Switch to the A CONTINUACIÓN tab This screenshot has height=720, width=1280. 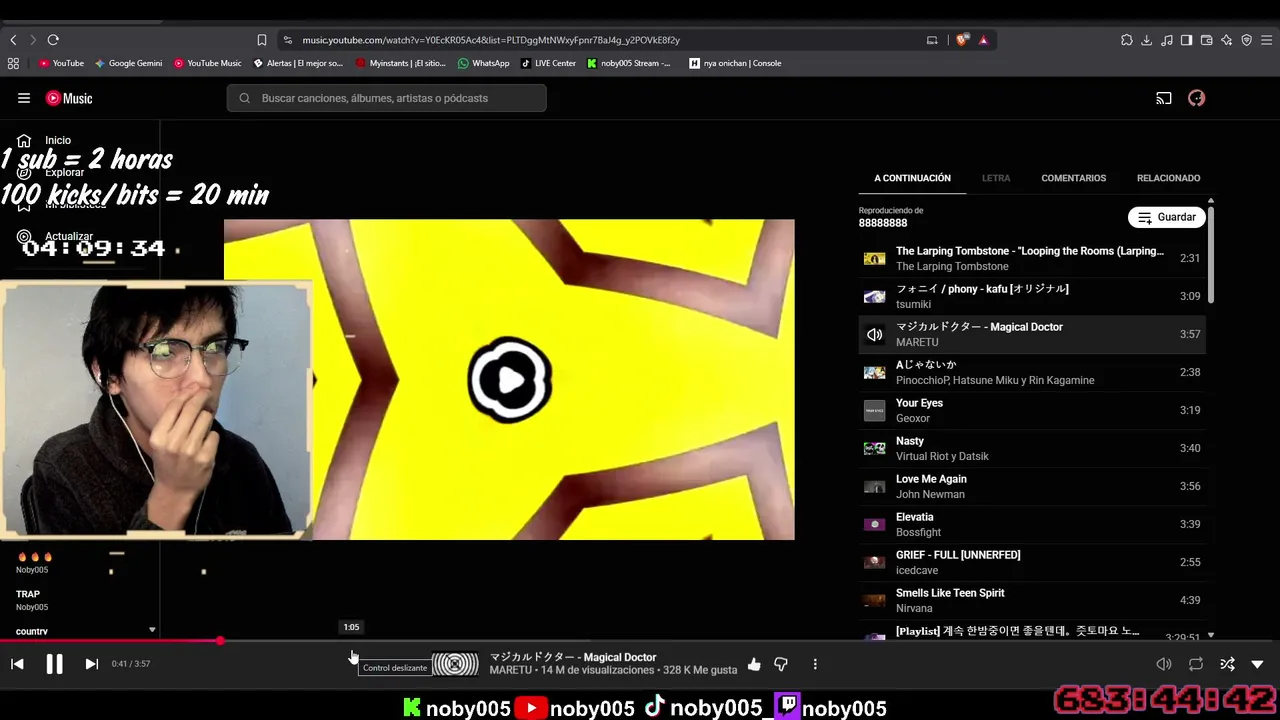tap(912, 178)
